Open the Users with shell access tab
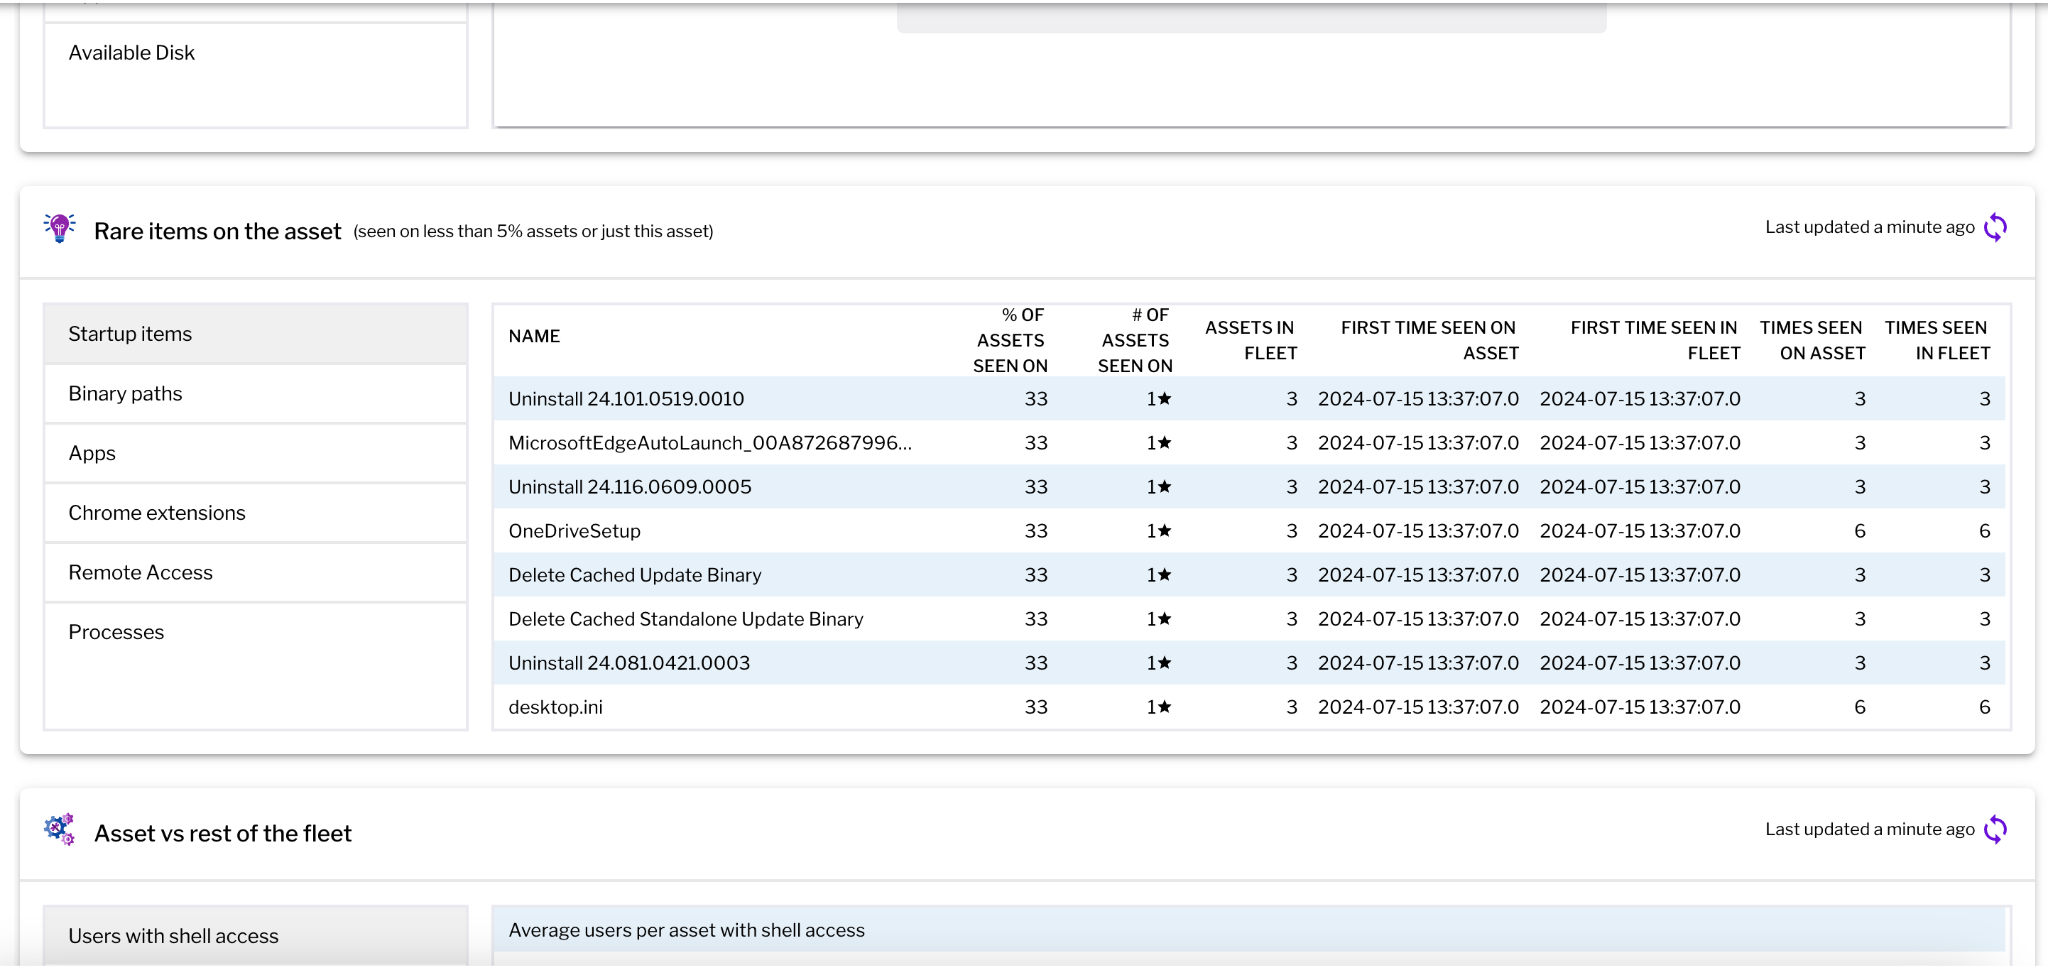Screen dimensions: 2048x966 click(x=256, y=936)
